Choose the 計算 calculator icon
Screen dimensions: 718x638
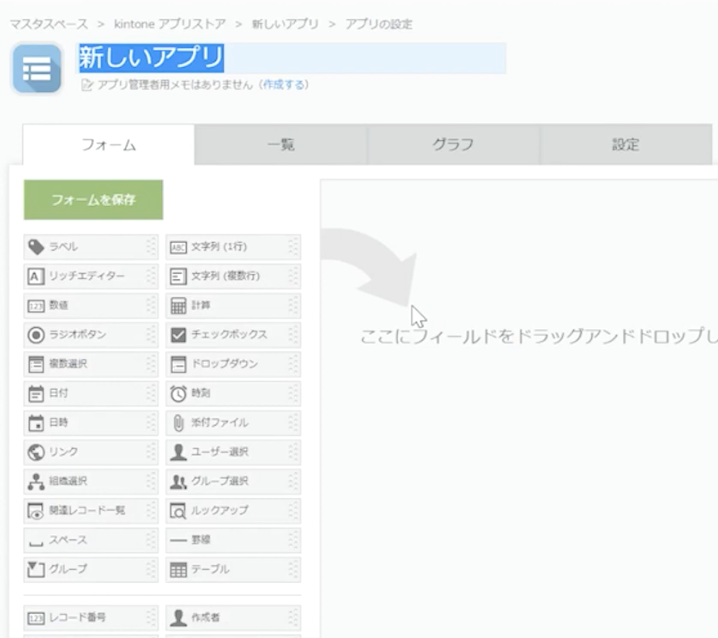(x=178, y=305)
